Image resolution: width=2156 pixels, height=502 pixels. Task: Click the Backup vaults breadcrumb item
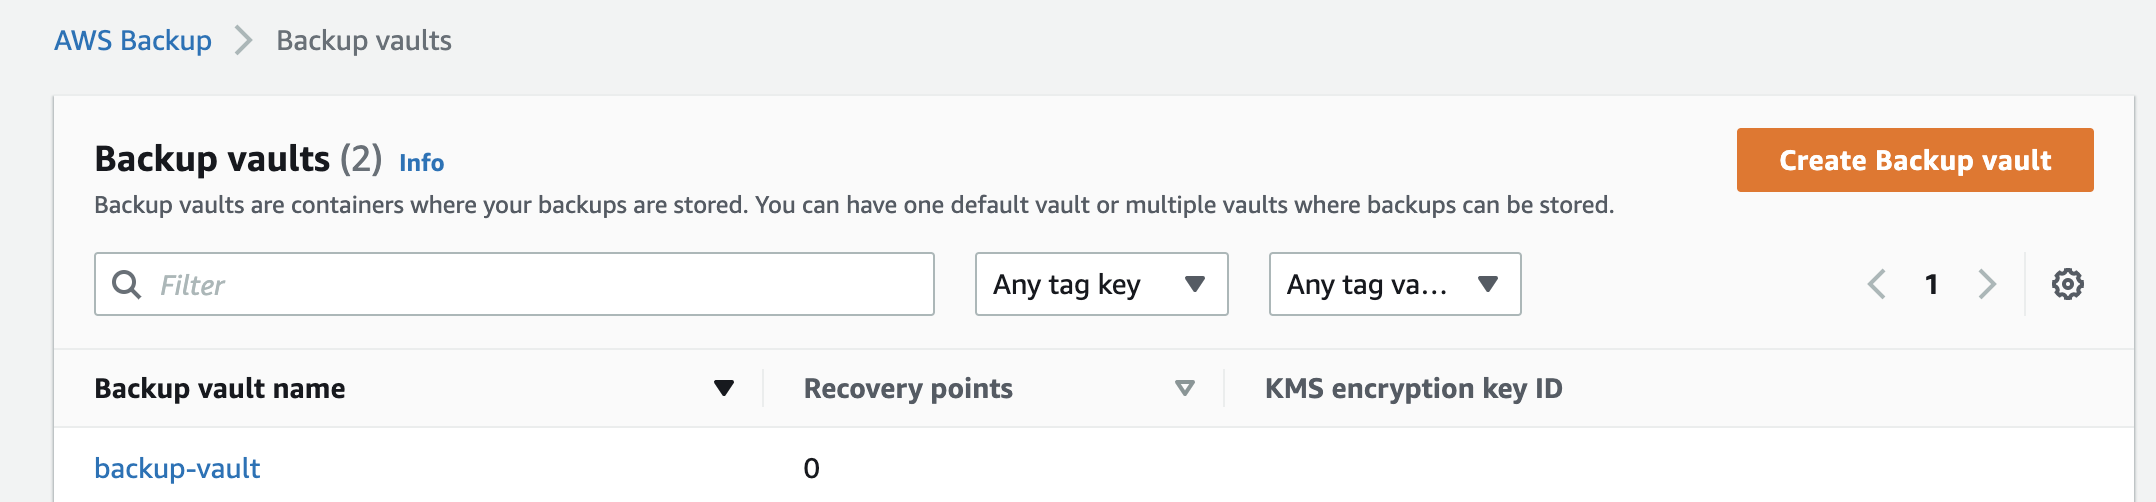point(364,41)
